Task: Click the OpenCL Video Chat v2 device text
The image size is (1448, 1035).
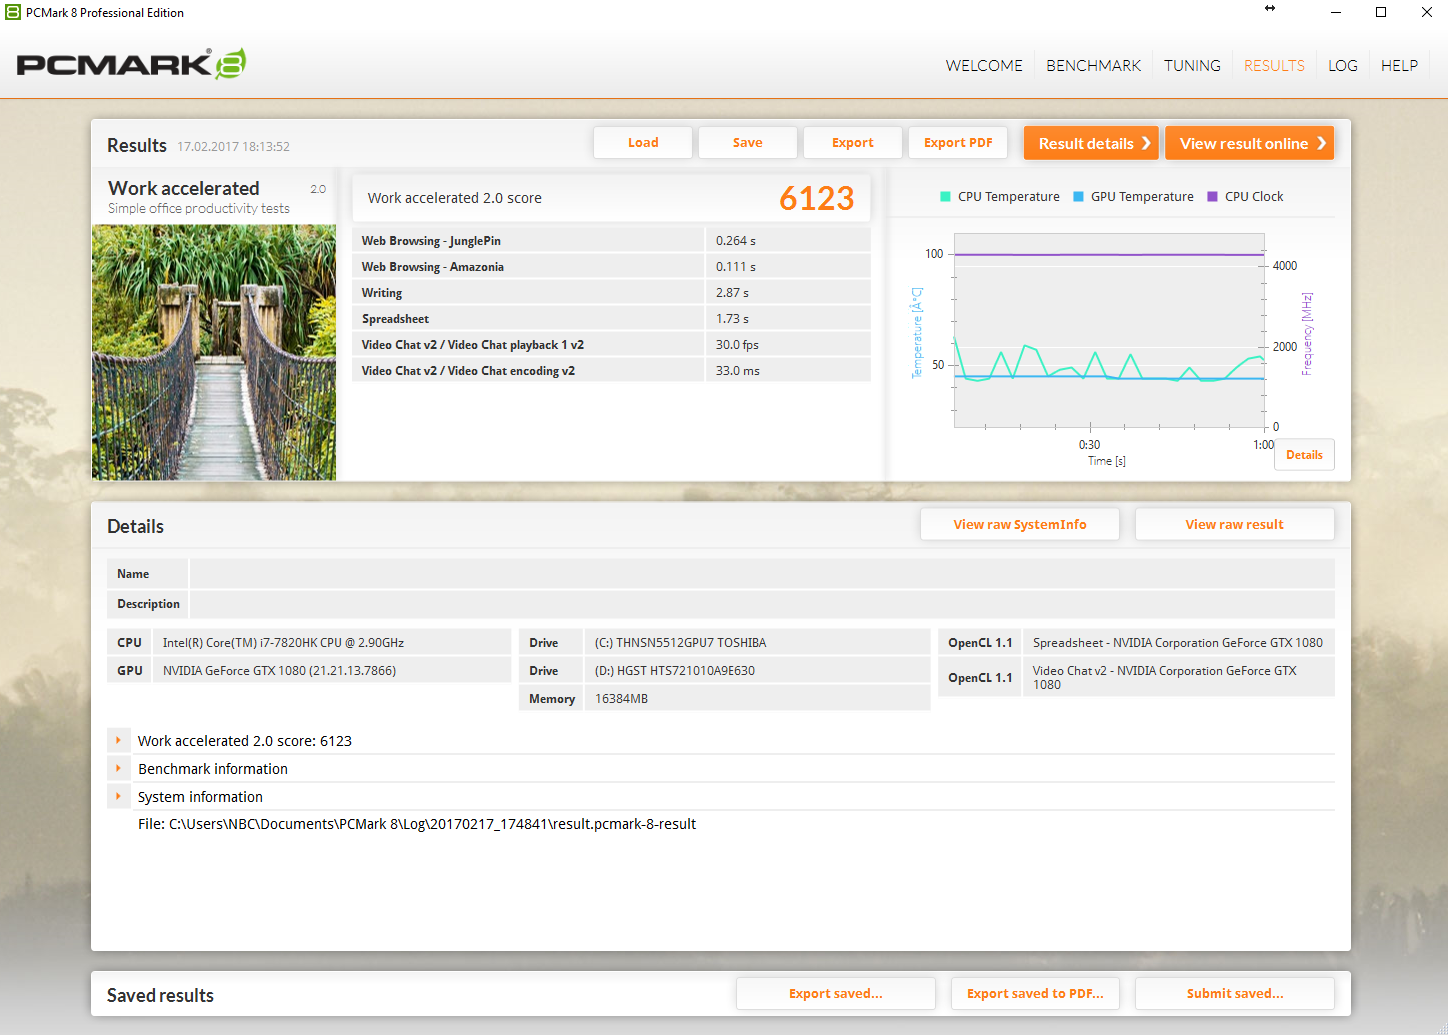Action: click(x=1165, y=677)
